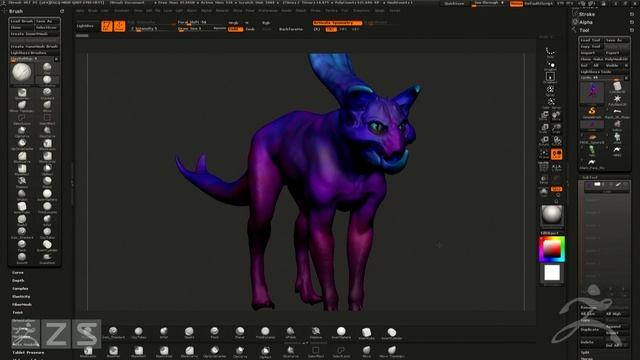Activate the orange Frame view icon
Image resolution: width=640 pixels, height=360 pixels.
click(x=557, y=154)
